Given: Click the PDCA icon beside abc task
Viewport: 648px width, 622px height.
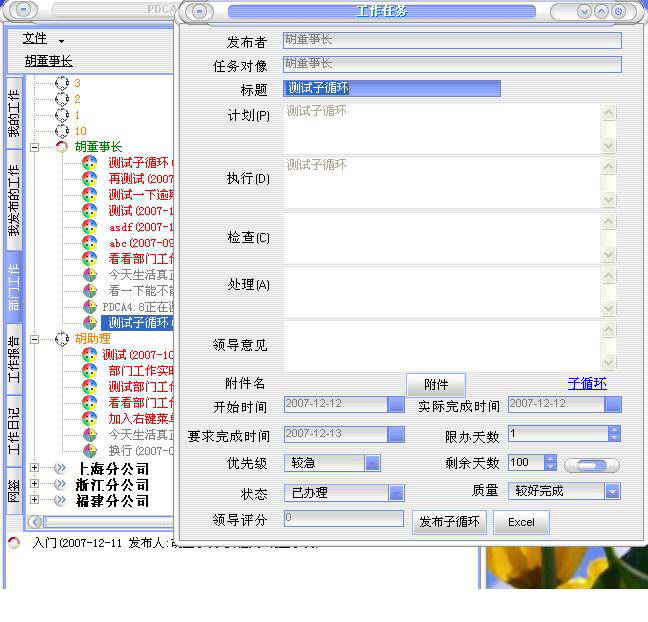Looking at the screenshot, I should pos(89,243).
